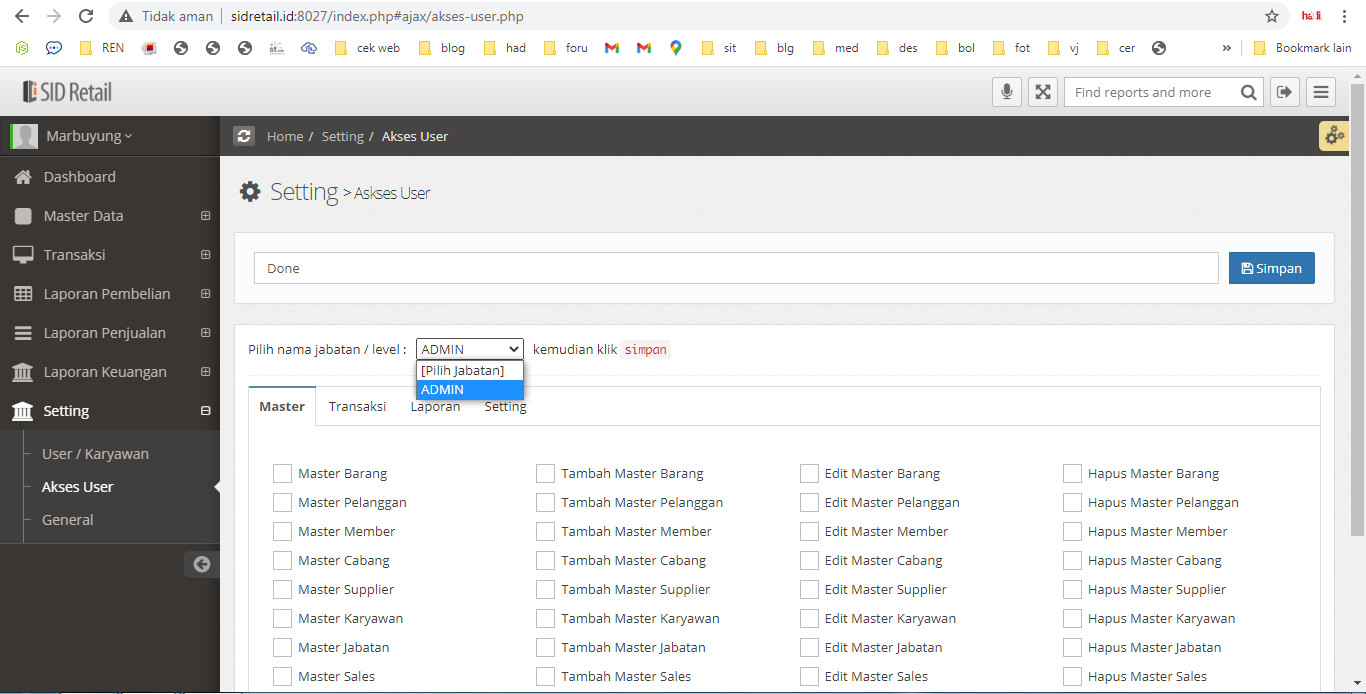Click the Find reports and more search field
This screenshot has width=1366, height=694.
point(1150,92)
